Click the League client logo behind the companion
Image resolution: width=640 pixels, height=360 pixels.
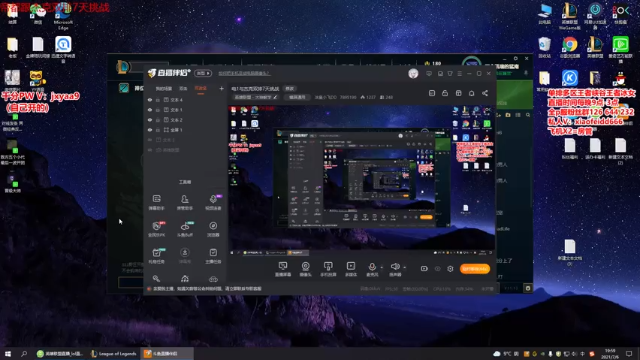tap(122, 67)
